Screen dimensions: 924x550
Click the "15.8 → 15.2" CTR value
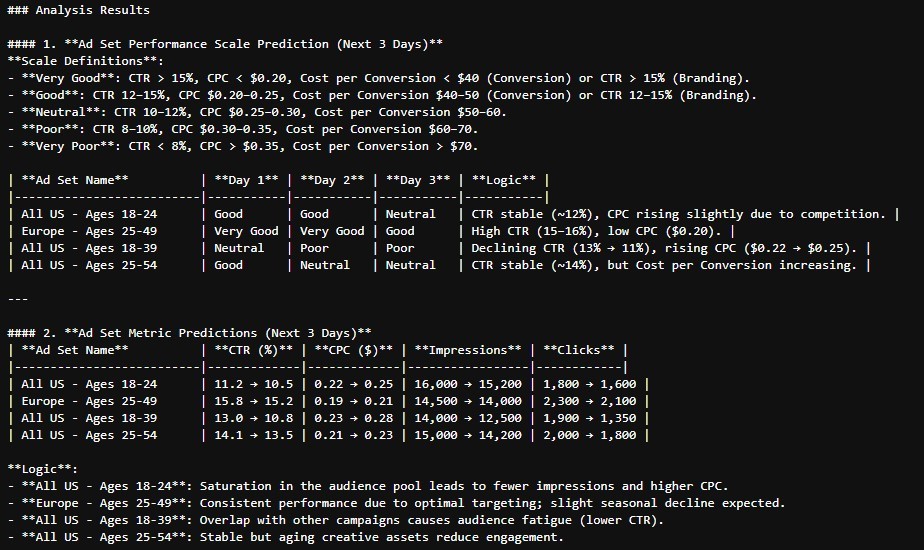click(x=253, y=401)
